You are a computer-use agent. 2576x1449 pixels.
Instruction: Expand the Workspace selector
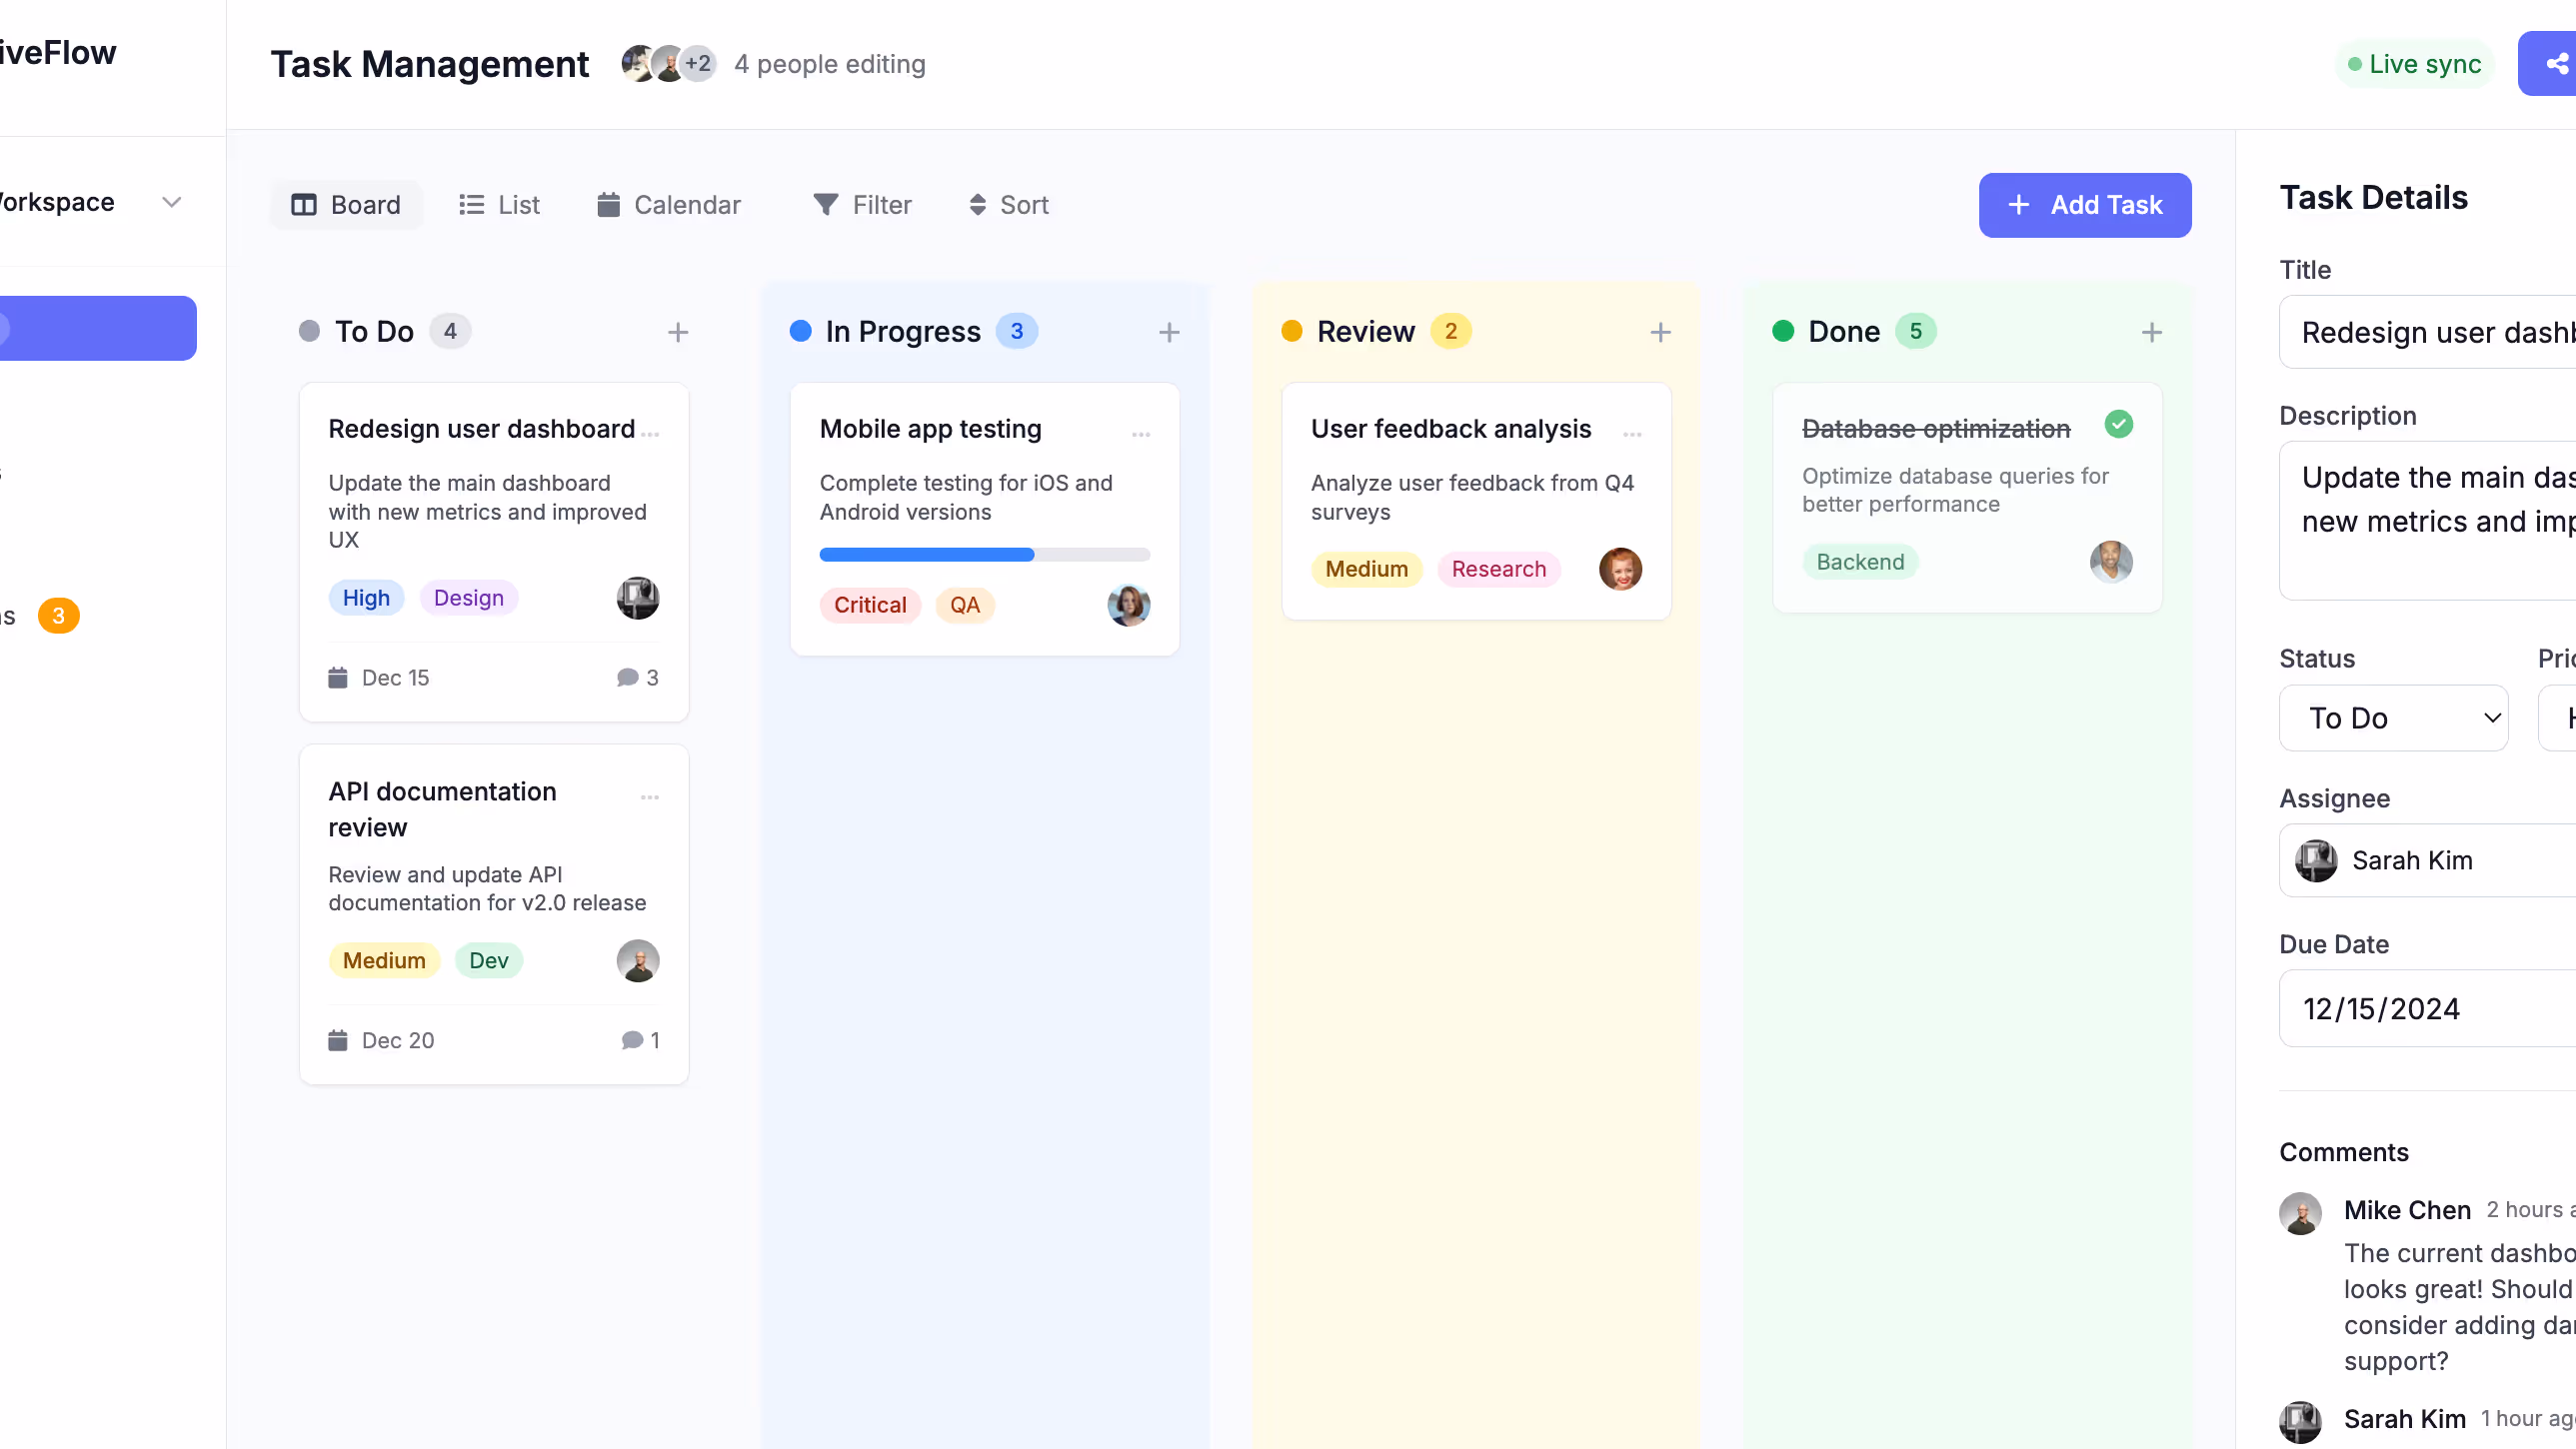(x=171, y=202)
